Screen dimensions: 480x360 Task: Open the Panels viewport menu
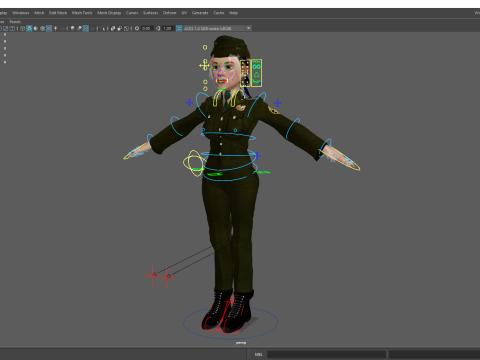point(15,22)
